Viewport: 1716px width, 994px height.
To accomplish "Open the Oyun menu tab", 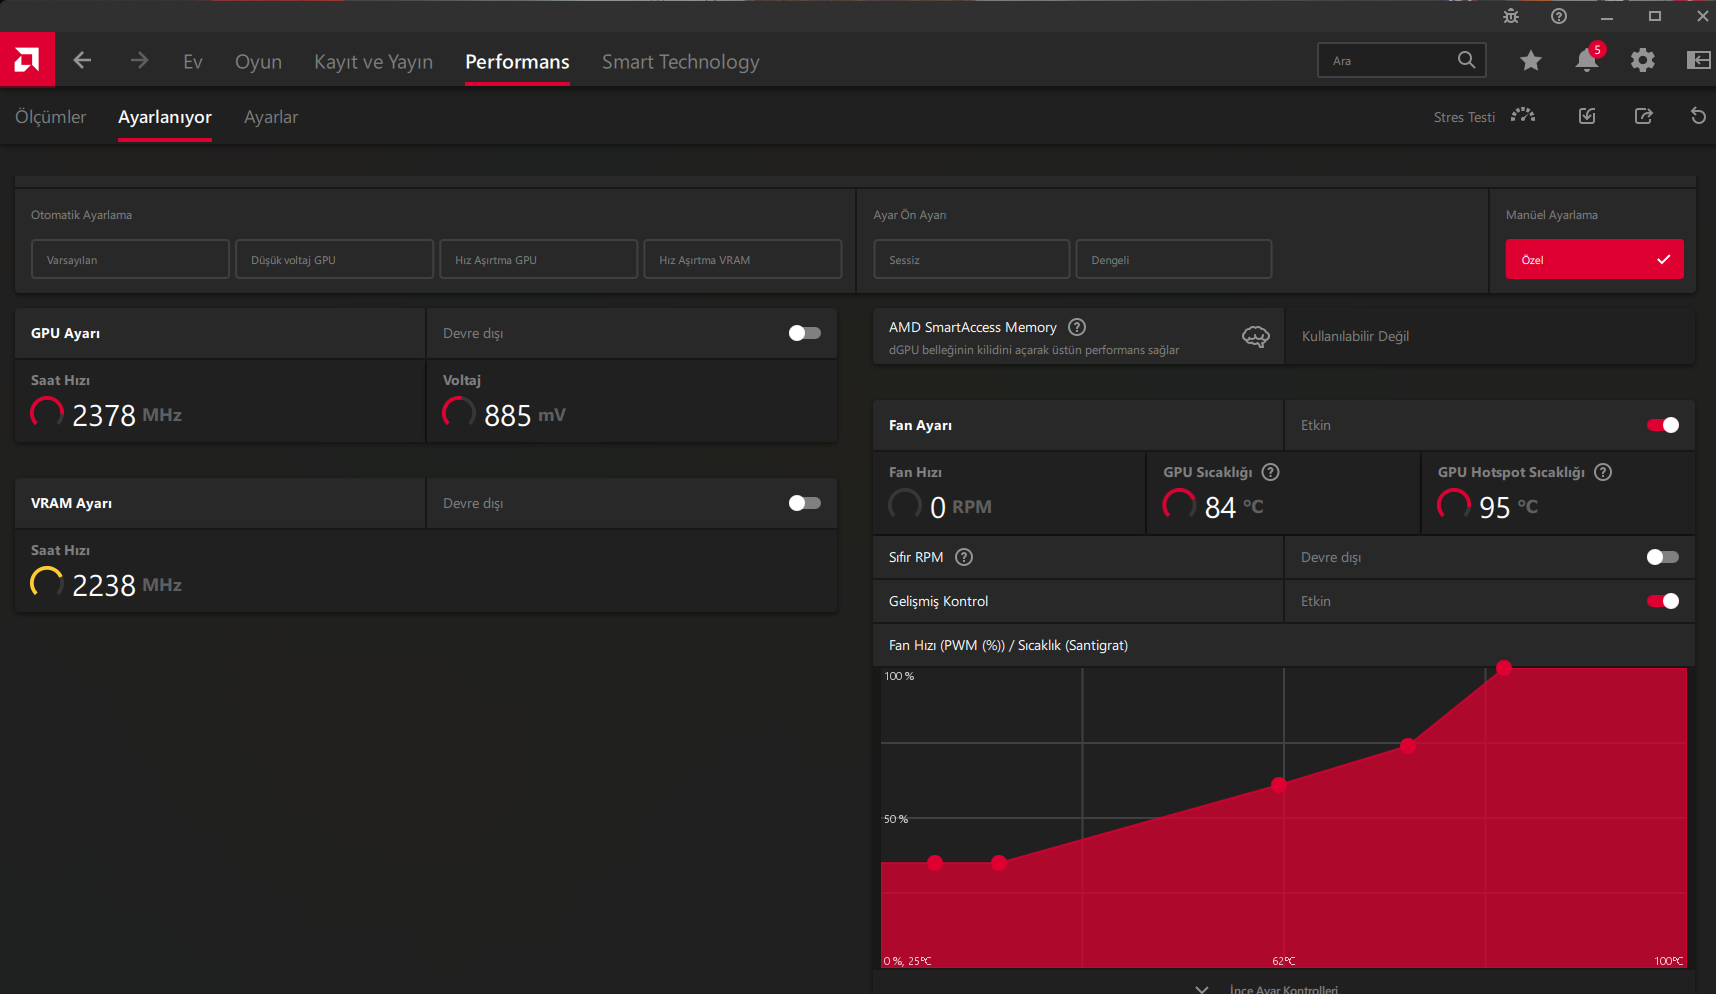I will [258, 62].
